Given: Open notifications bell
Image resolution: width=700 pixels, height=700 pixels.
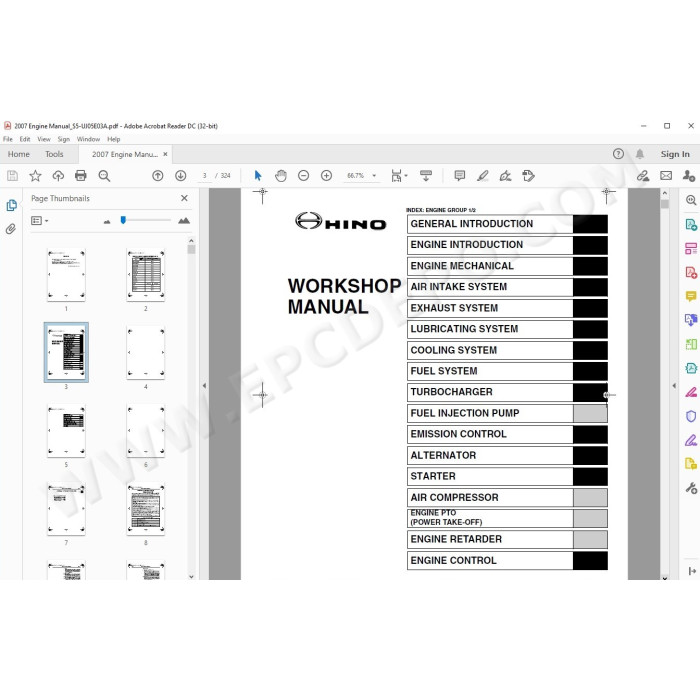Looking at the screenshot, I should coord(640,154).
